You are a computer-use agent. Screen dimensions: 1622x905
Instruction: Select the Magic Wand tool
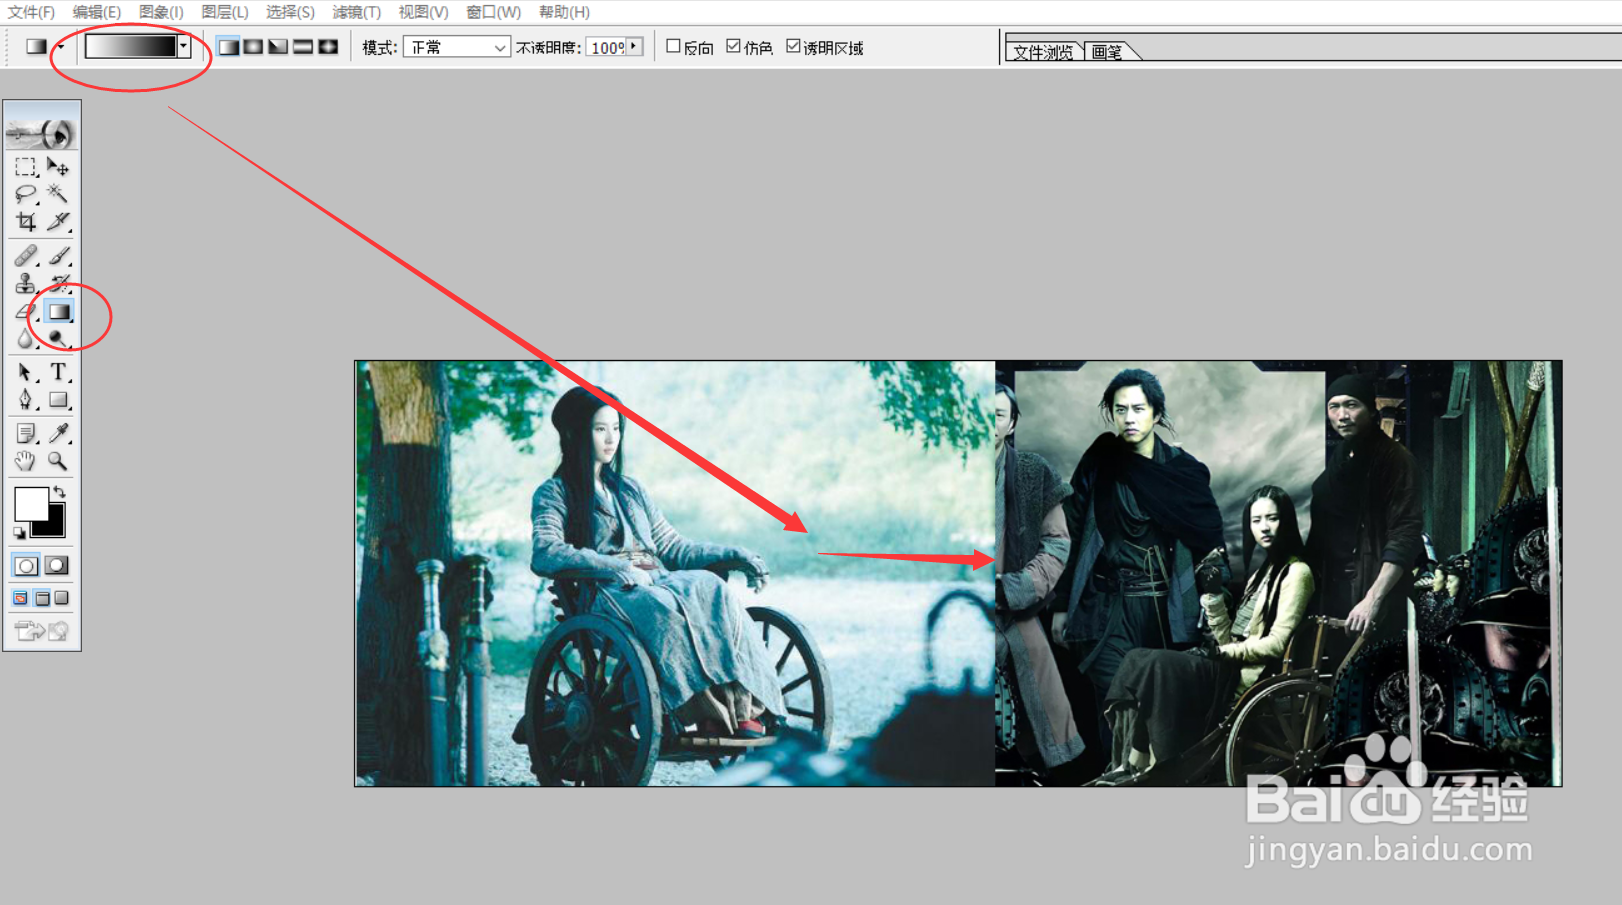click(x=58, y=194)
